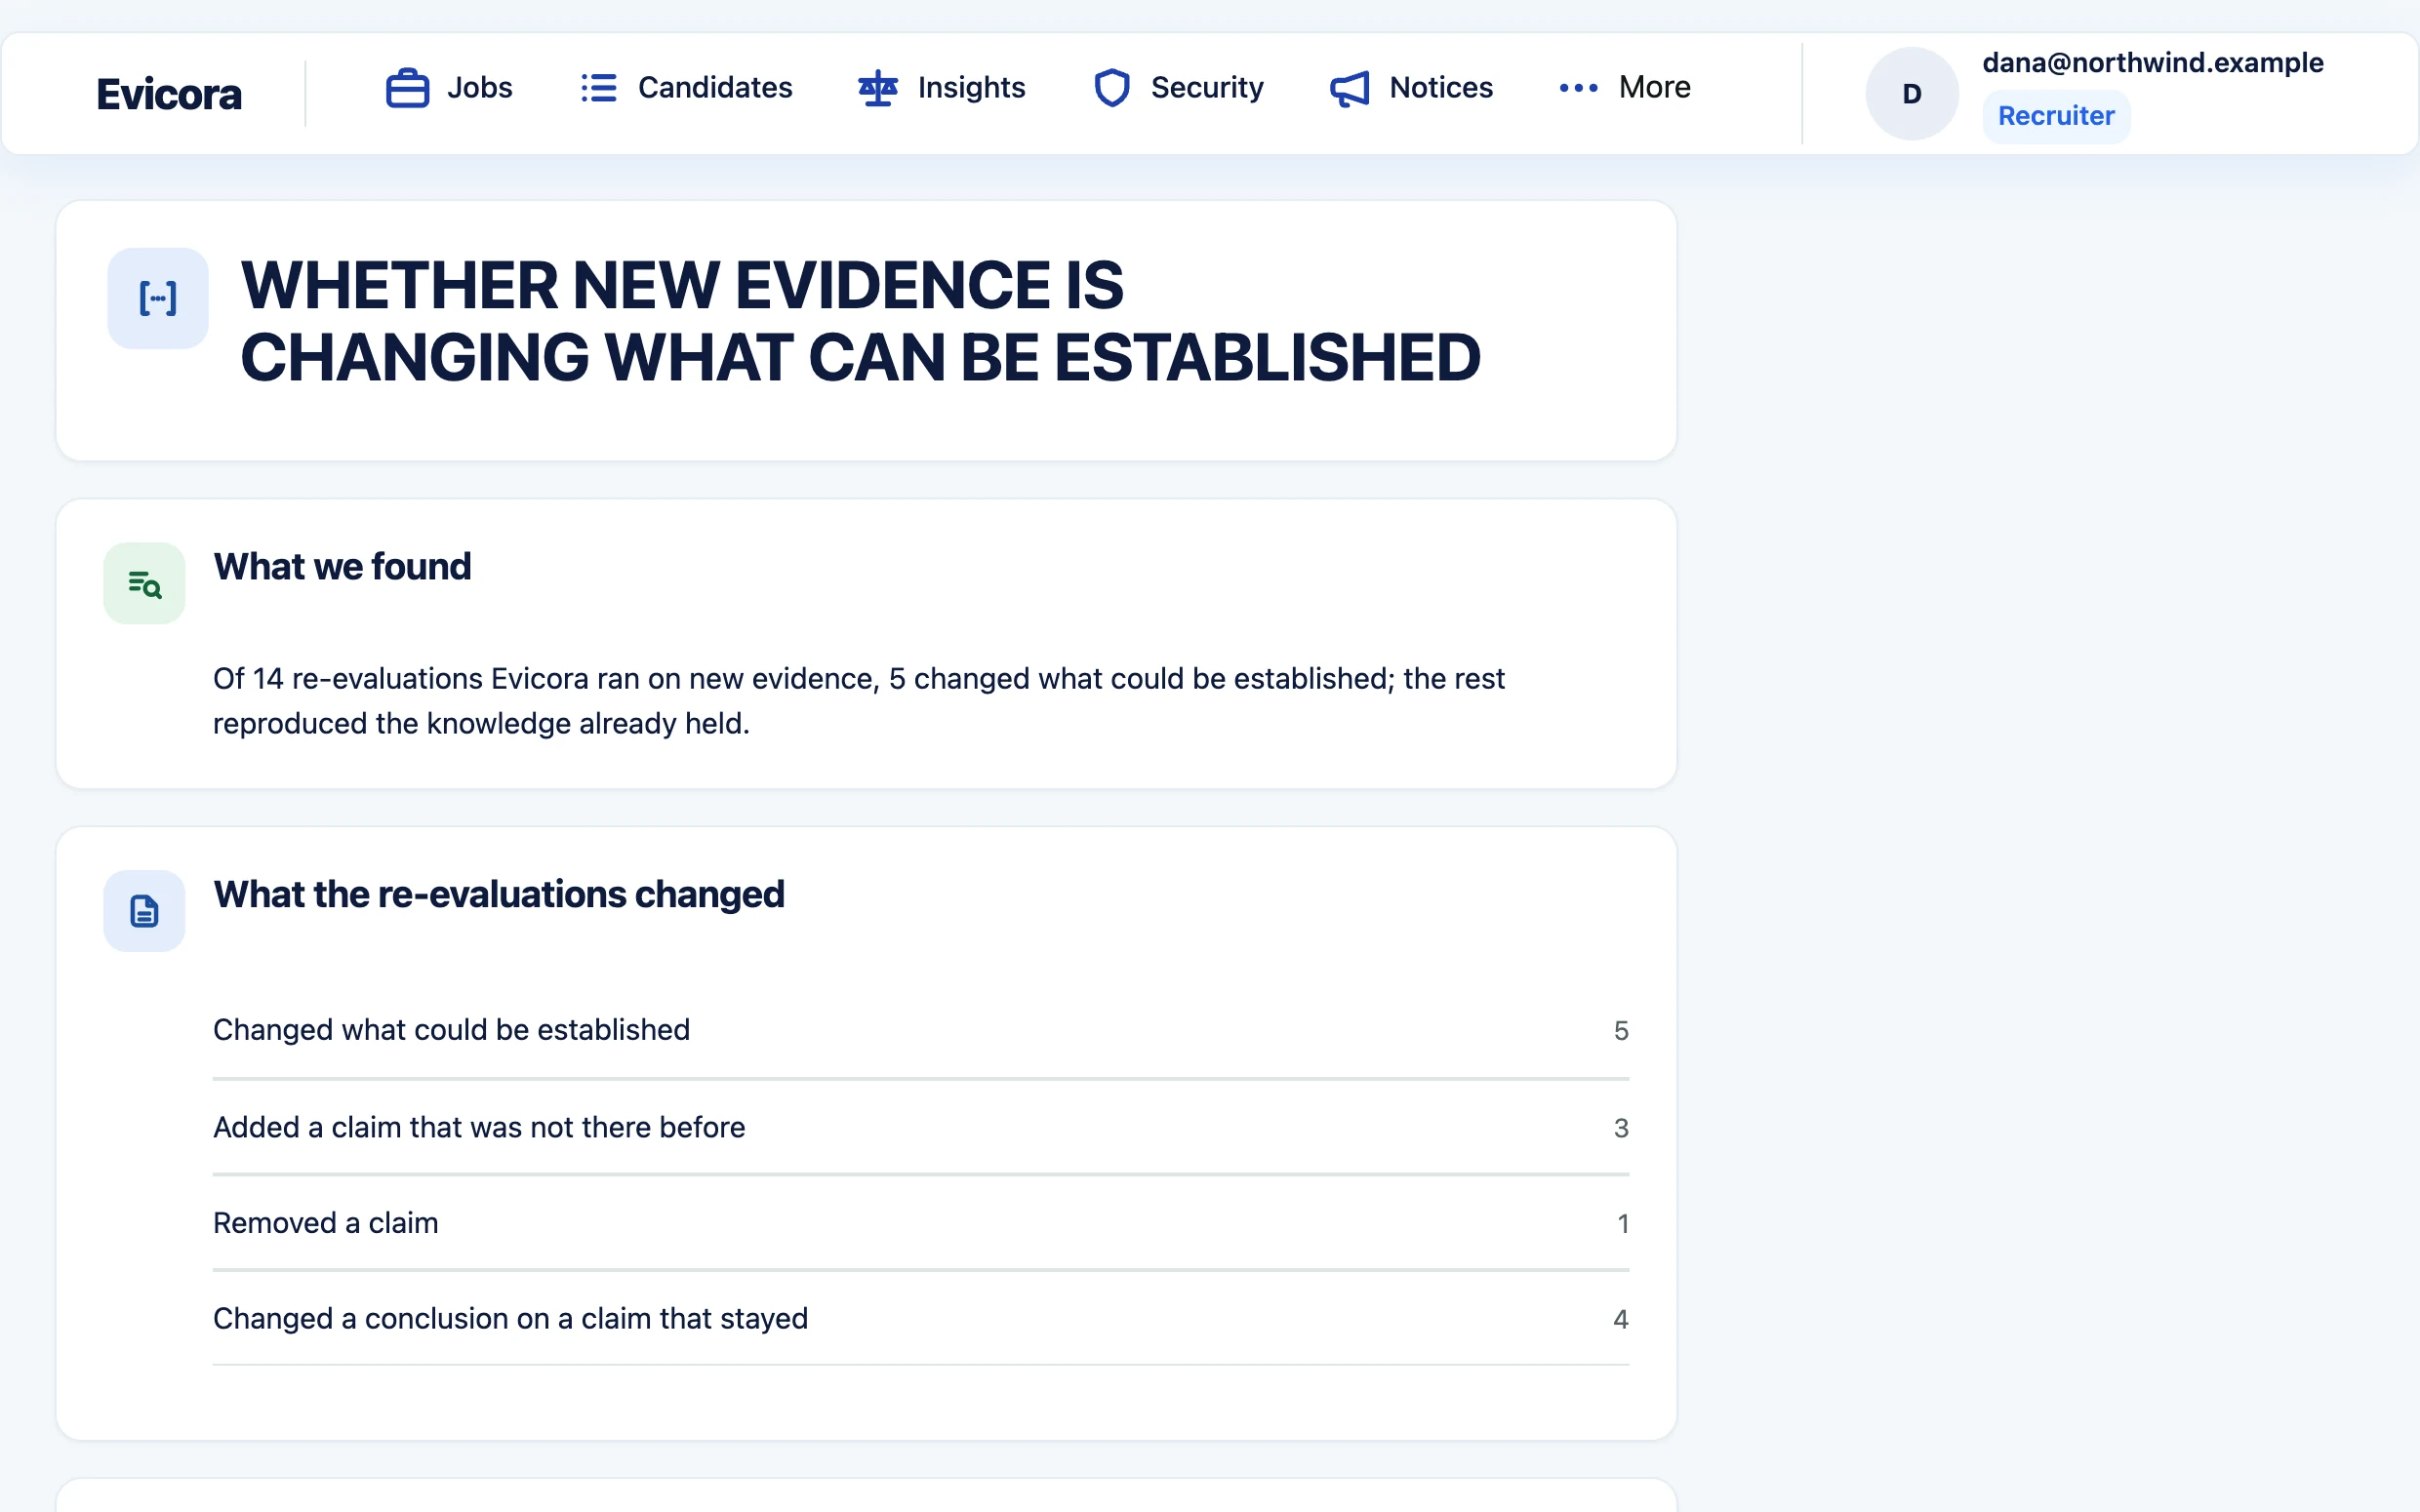Open the Insights navigation item
Viewport: 2420px width, 1512px height.
(941, 88)
